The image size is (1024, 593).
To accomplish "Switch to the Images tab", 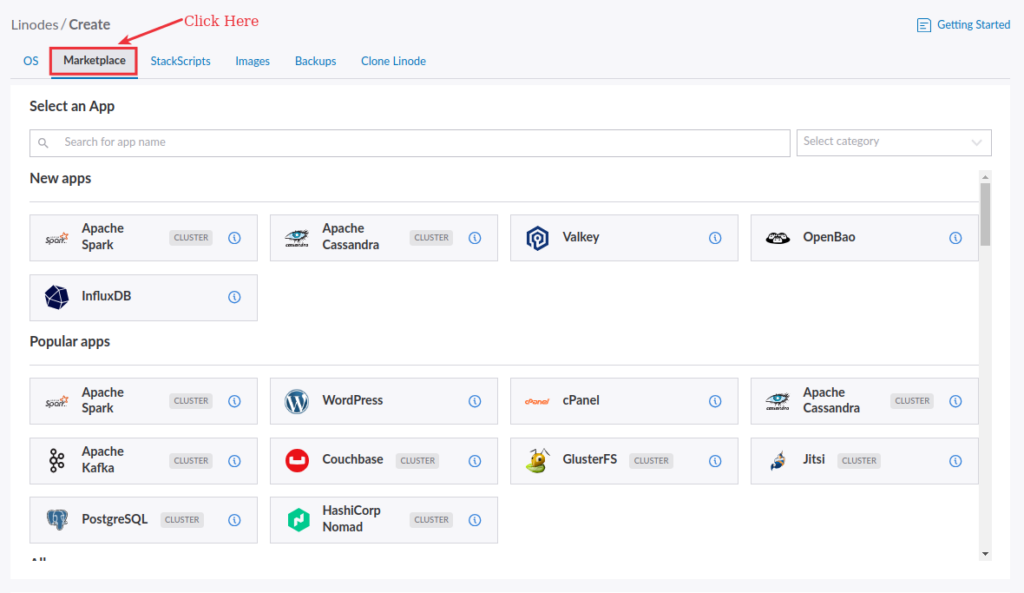I will [253, 61].
